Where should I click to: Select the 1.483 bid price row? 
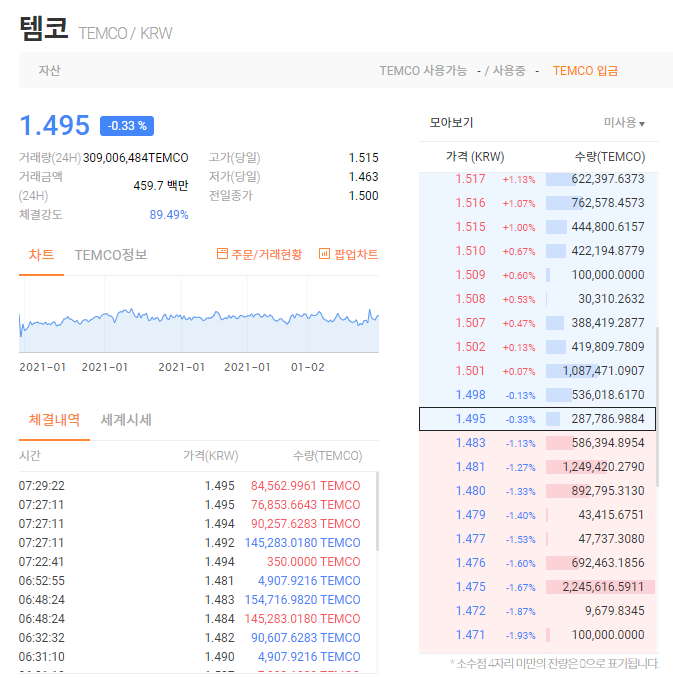[x=537, y=443]
